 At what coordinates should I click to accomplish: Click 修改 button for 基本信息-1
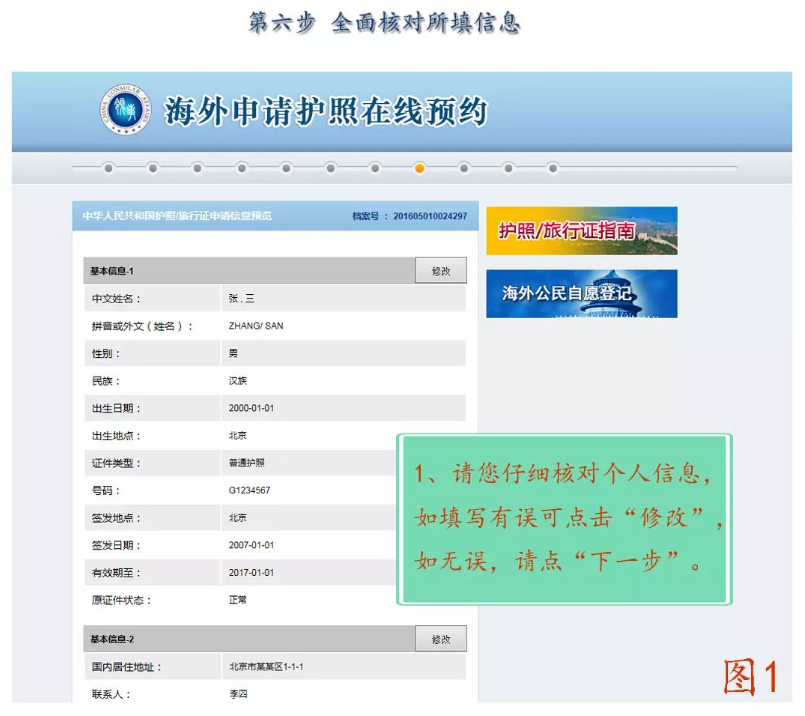pyautogui.click(x=441, y=271)
